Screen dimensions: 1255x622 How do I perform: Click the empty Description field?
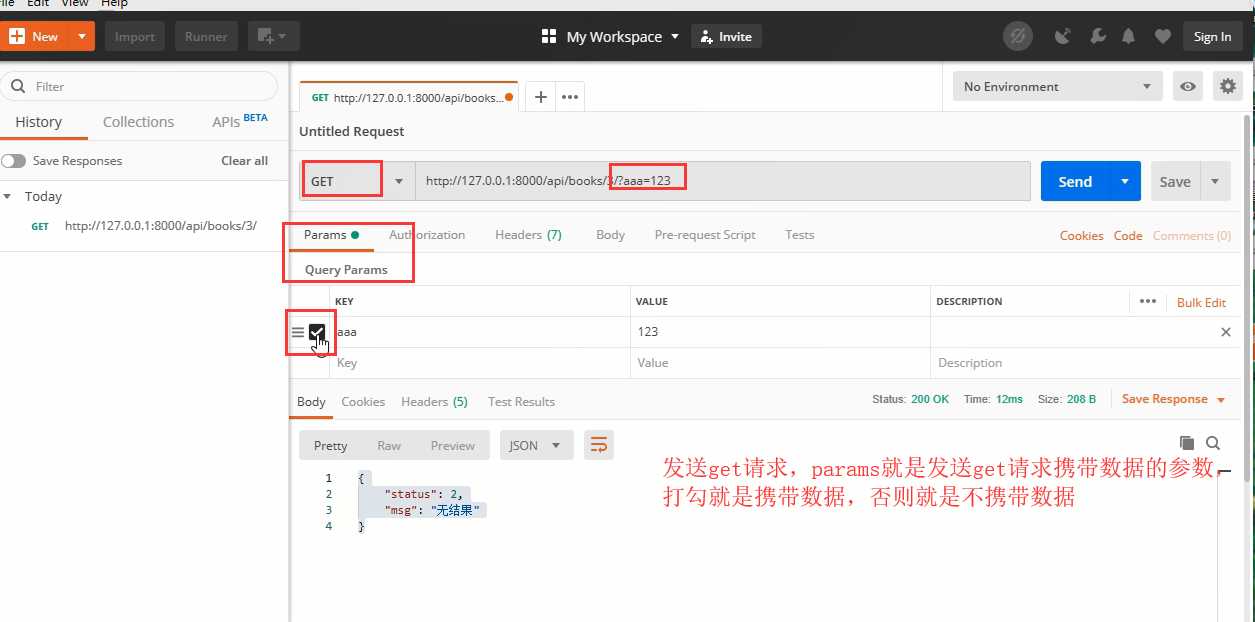pyautogui.click(x=1085, y=363)
